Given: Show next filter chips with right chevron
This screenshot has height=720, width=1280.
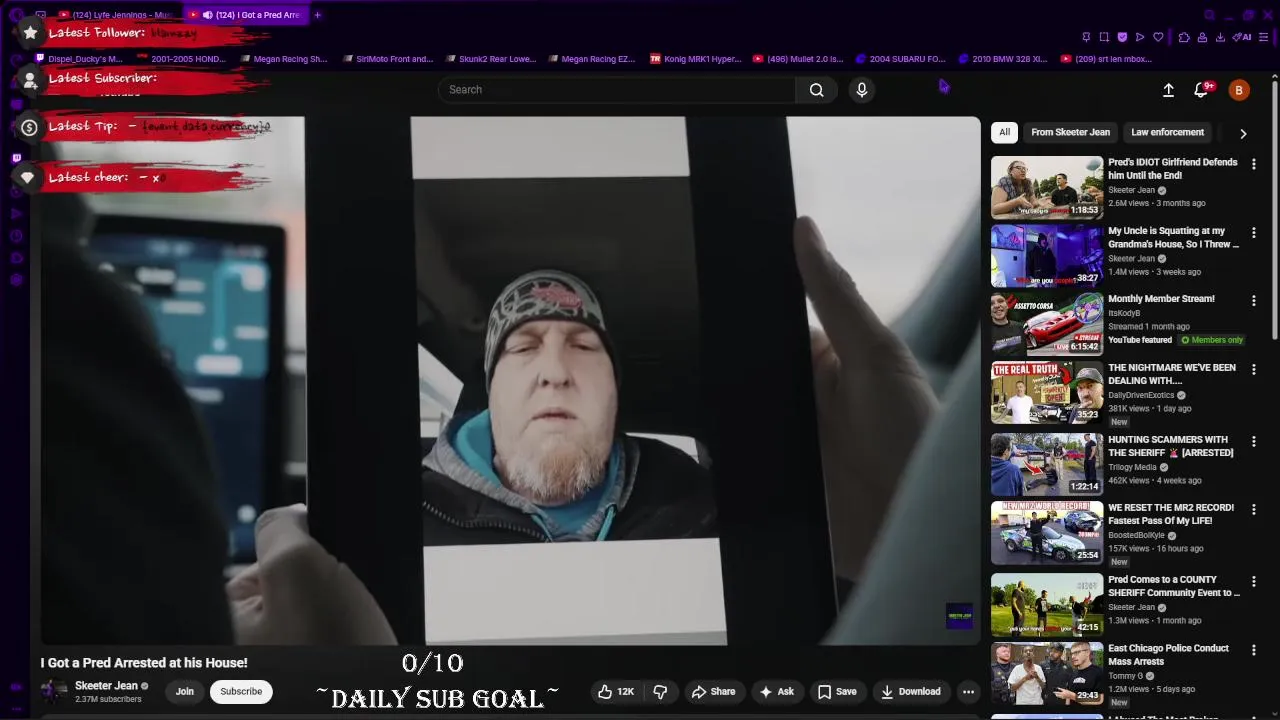Looking at the screenshot, I should 1243,133.
